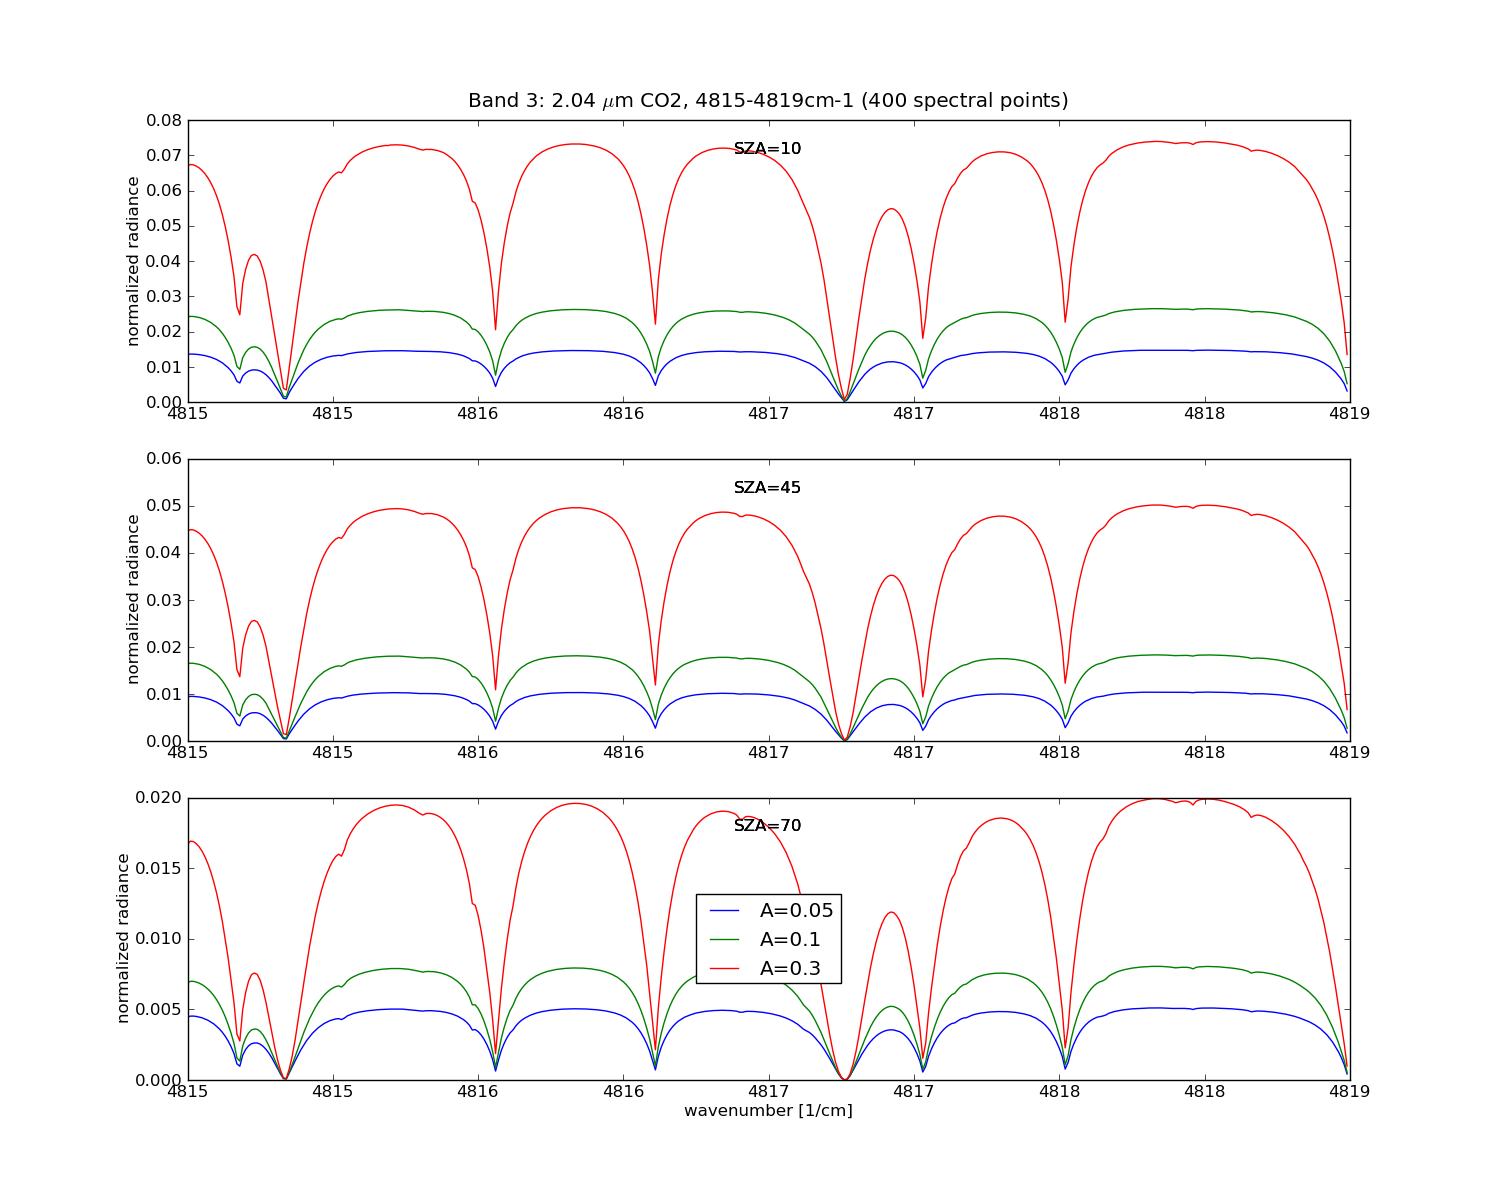Click the '0.015' y-axis tick label
1500x1200 pixels.
[x=157, y=868]
